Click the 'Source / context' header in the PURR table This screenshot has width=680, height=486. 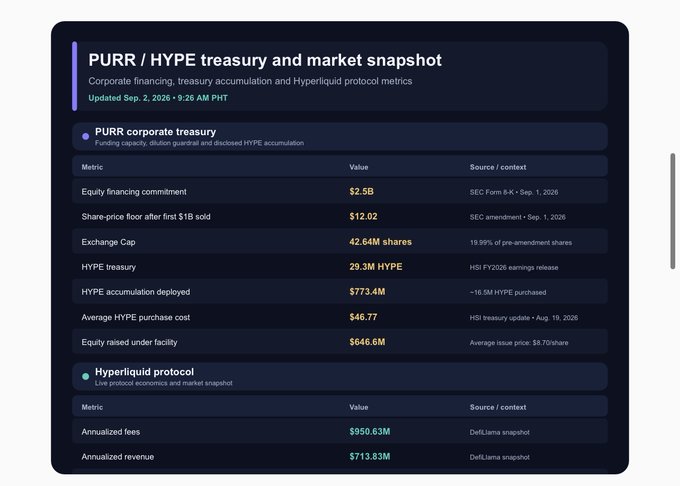pyautogui.click(x=498, y=167)
